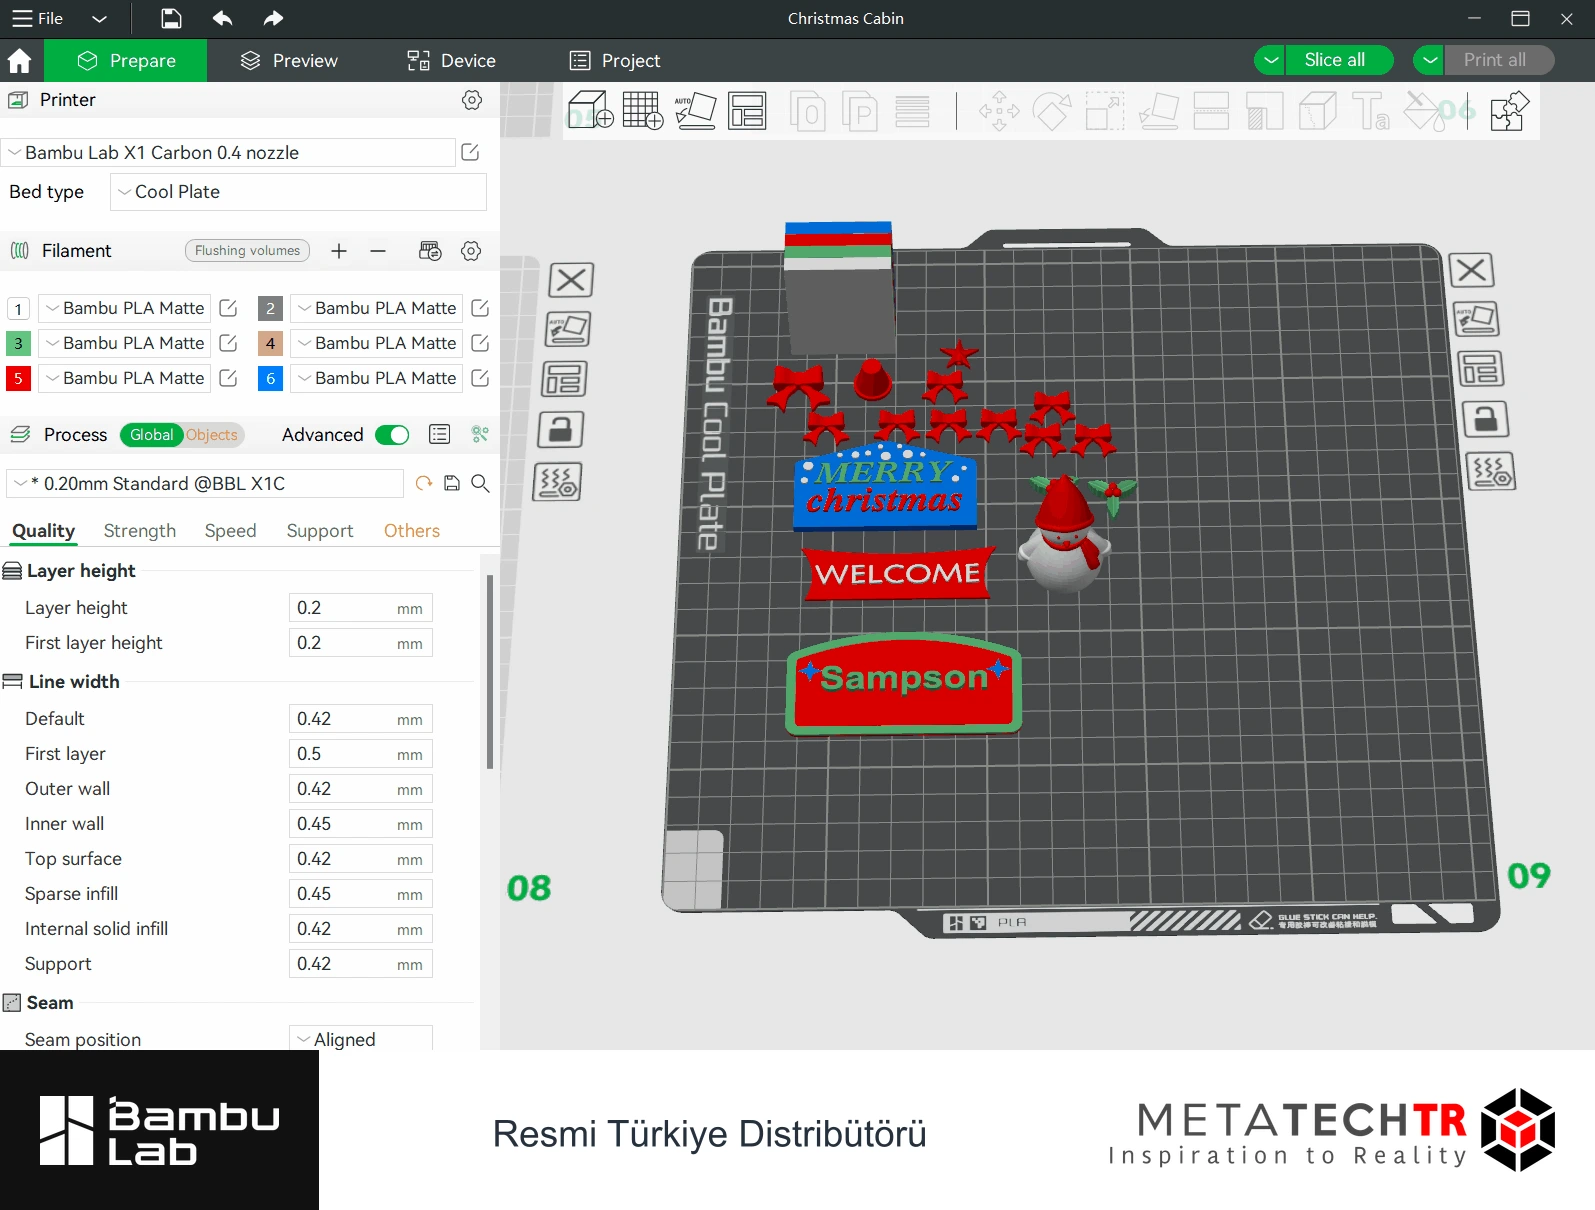Image resolution: width=1595 pixels, height=1210 pixels.
Task: Open filament 2 Bambu PLA Matte dropdown
Action: (x=376, y=308)
